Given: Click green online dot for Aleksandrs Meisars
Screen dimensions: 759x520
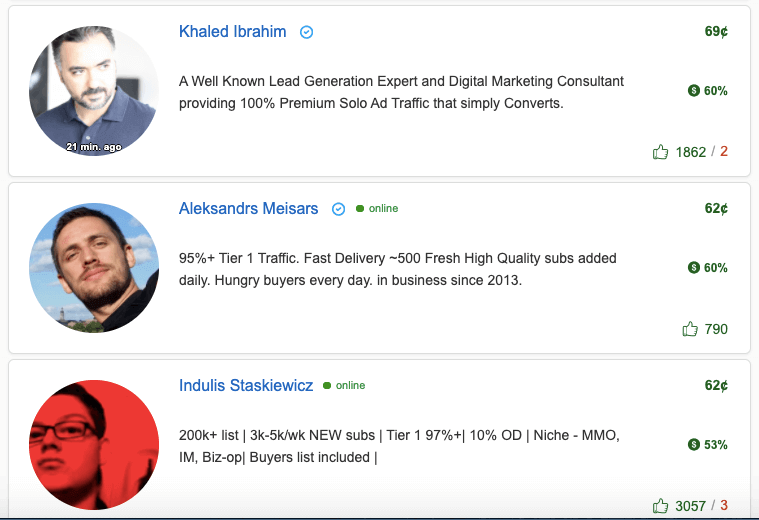Looking at the screenshot, I should pyautogui.click(x=360, y=209).
